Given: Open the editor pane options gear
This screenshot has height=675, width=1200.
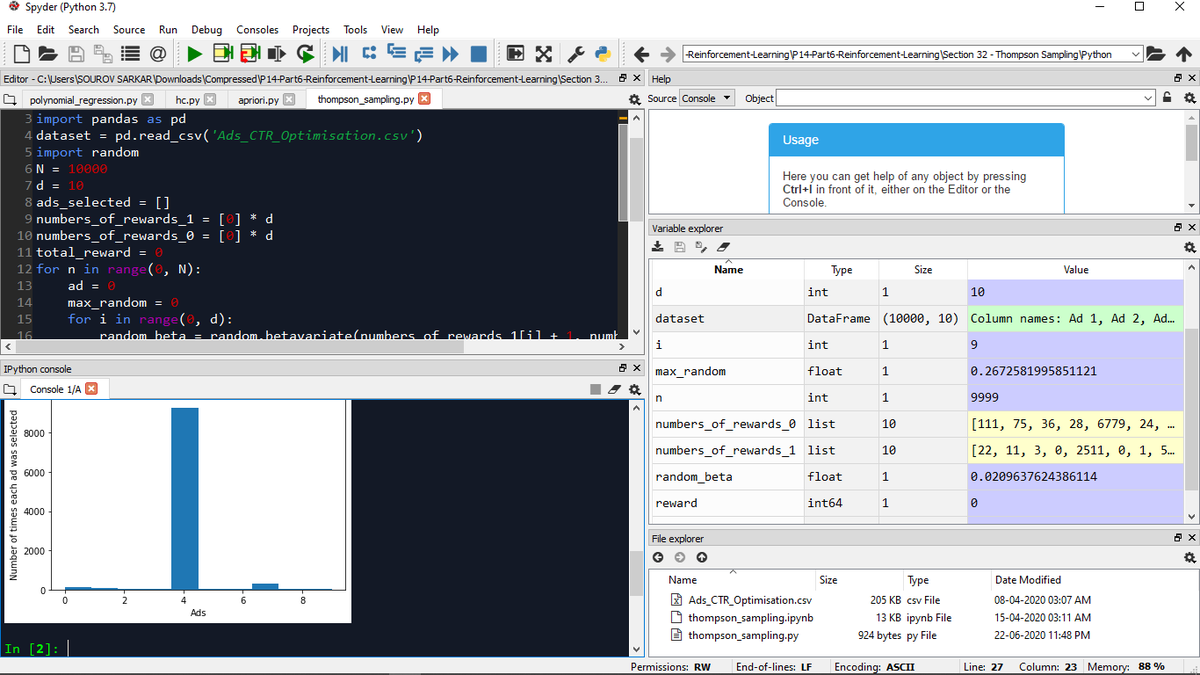Looking at the screenshot, I should pos(634,99).
